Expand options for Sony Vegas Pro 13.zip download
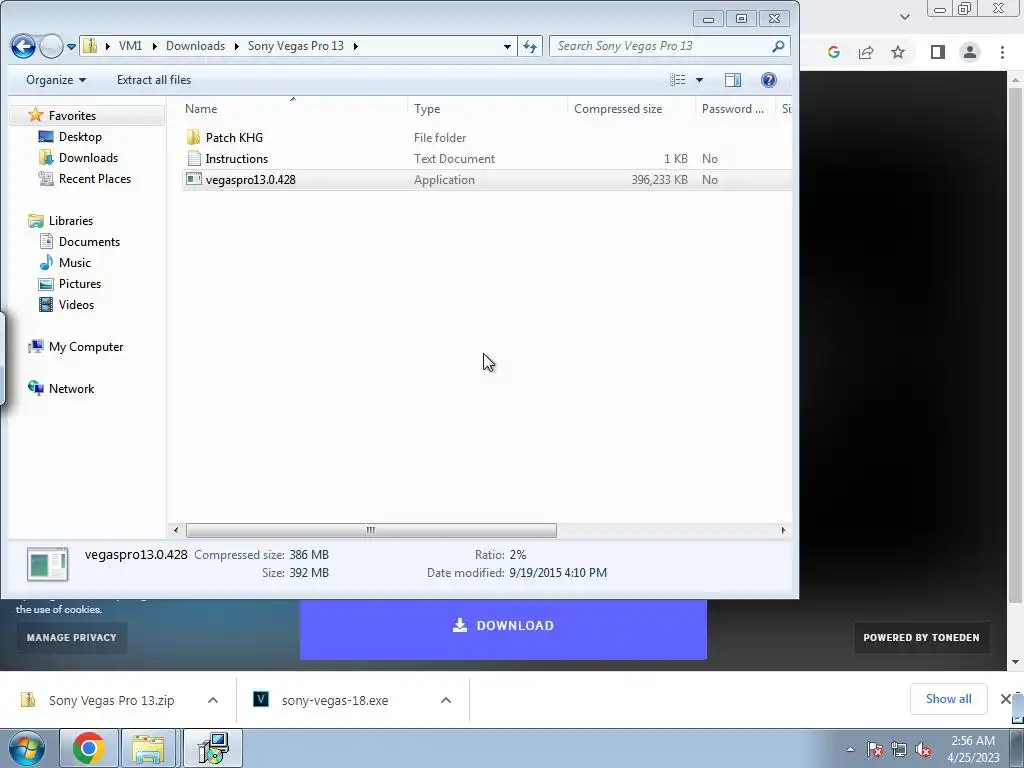This screenshot has width=1024, height=768. (213, 700)
